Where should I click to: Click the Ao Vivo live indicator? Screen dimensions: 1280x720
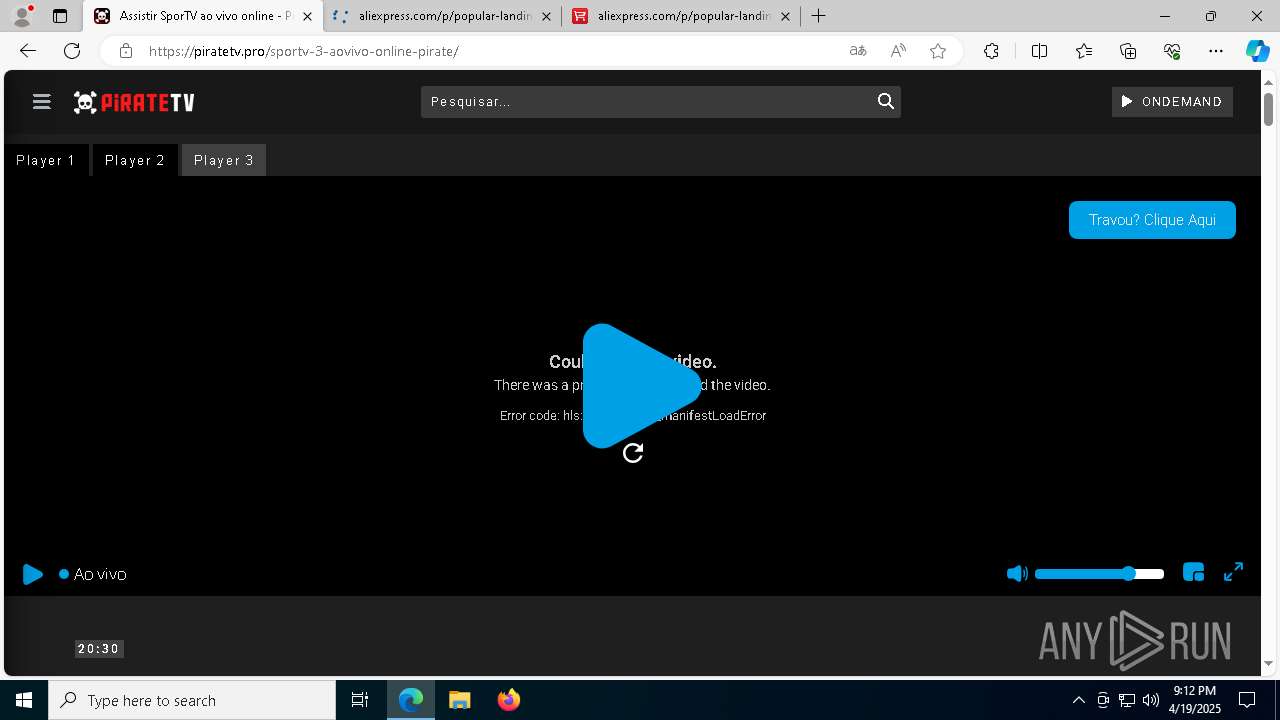point(93,574)
